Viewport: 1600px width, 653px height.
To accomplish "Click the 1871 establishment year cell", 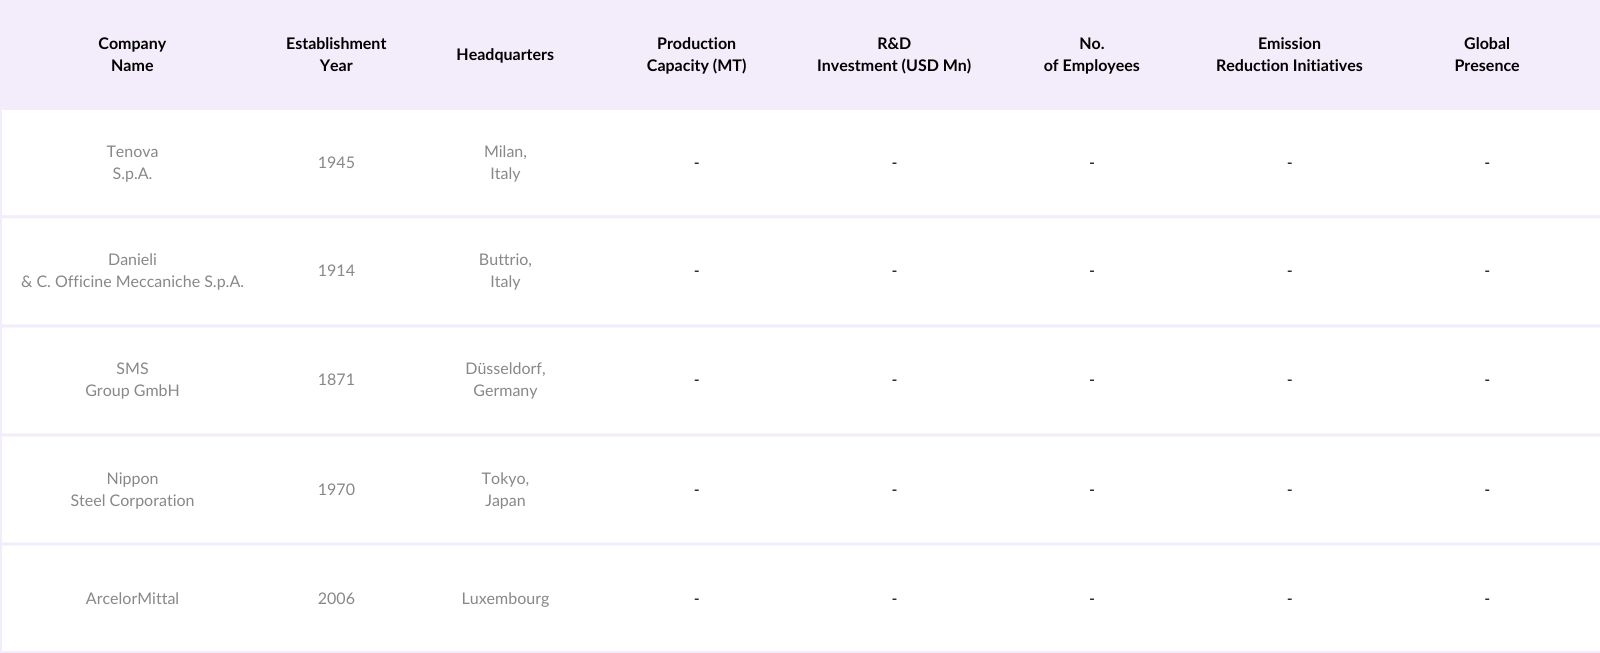I will [336, 379].
